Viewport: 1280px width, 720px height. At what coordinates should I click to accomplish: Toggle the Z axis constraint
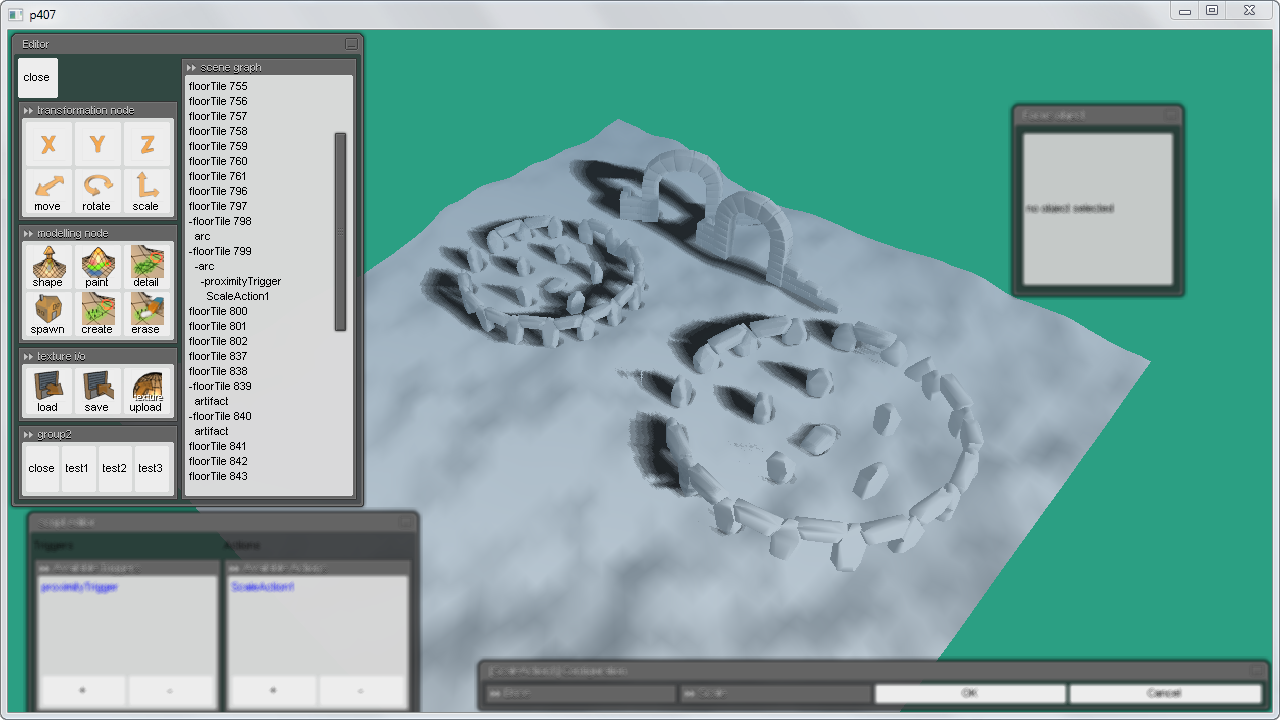pos(146,144)
